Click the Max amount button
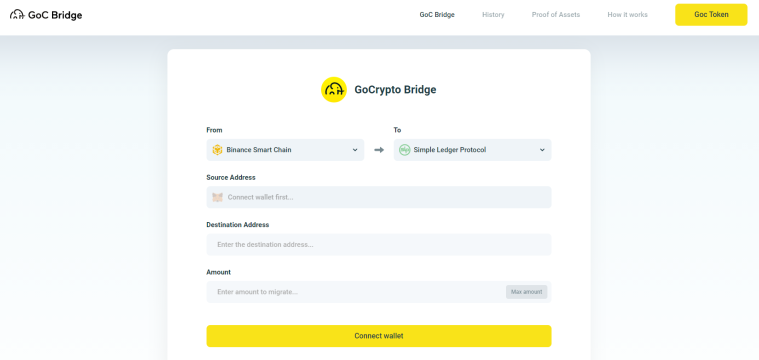Image resolution: width=759 pixels, height=360 pixels. [x=527, y=292]
